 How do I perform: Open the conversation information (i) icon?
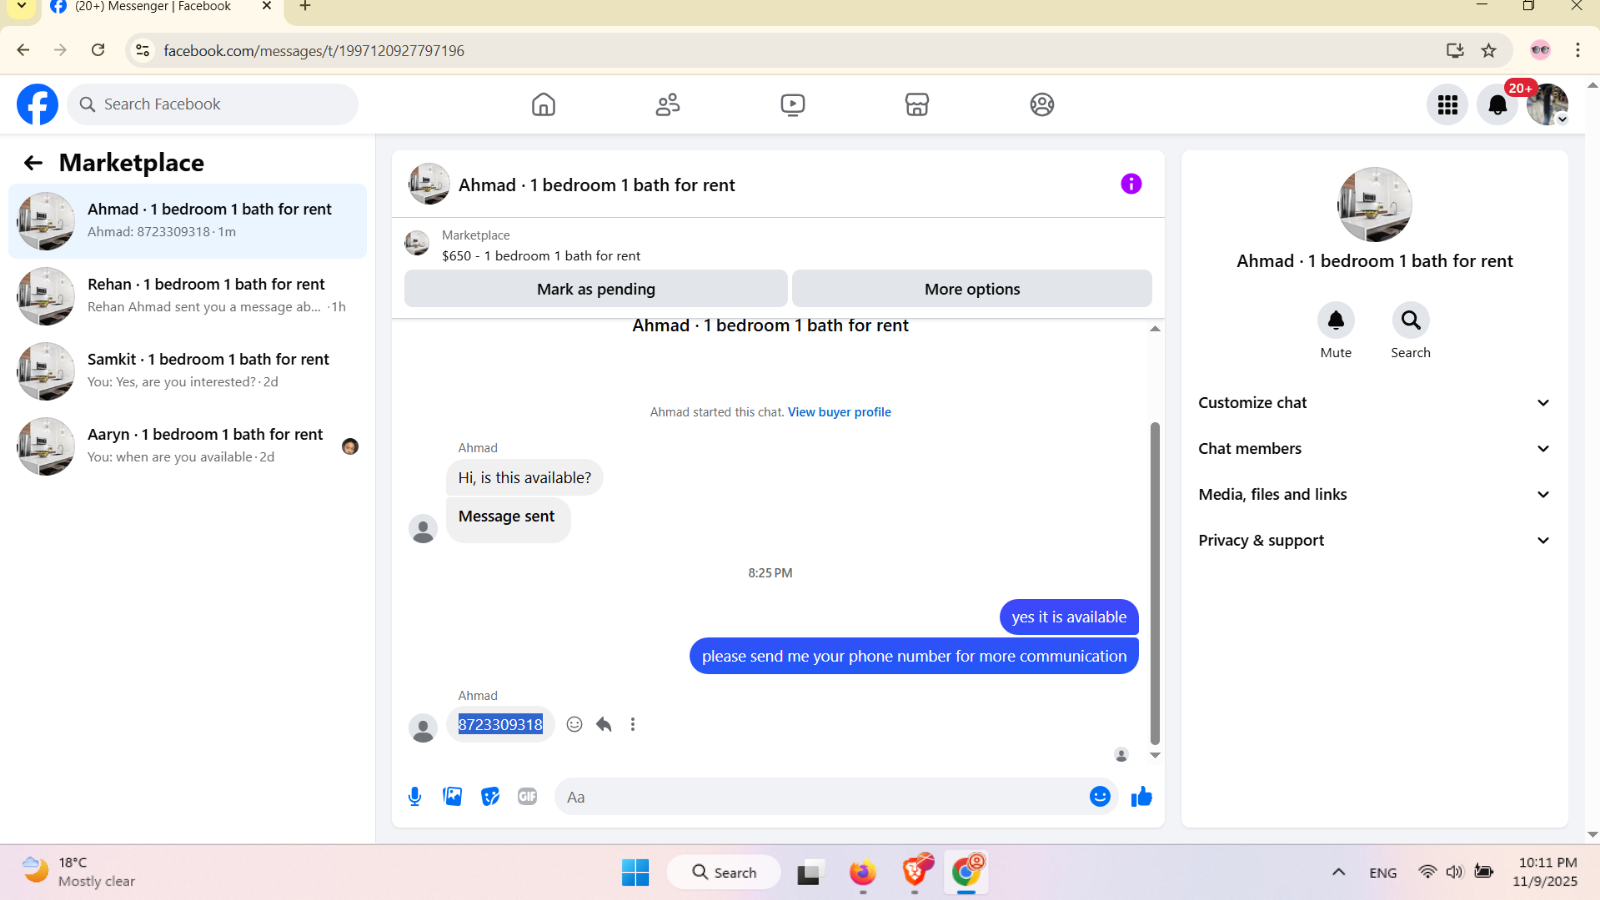click(1131, 184)
